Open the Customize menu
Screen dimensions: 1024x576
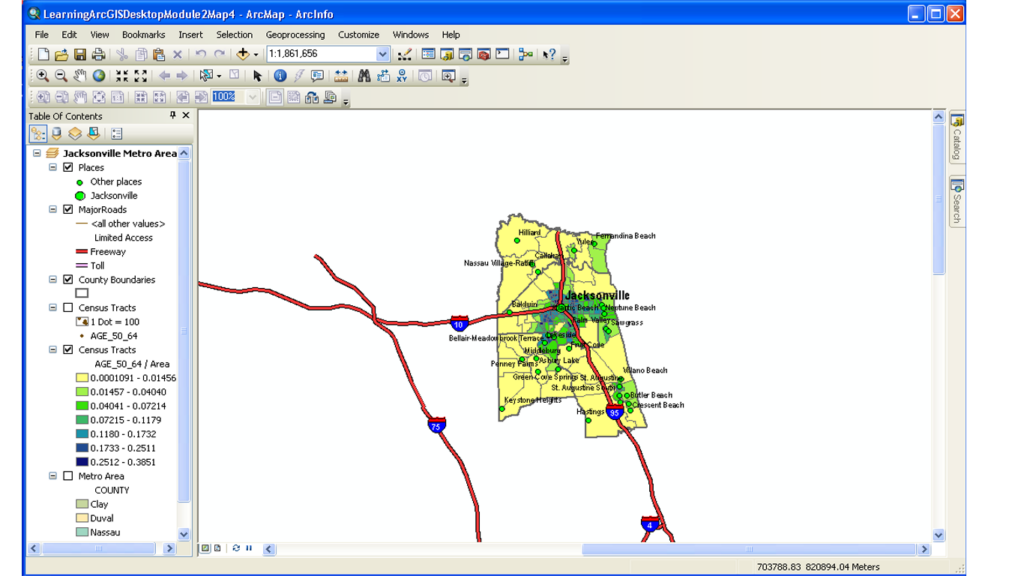tap(359, 35)
